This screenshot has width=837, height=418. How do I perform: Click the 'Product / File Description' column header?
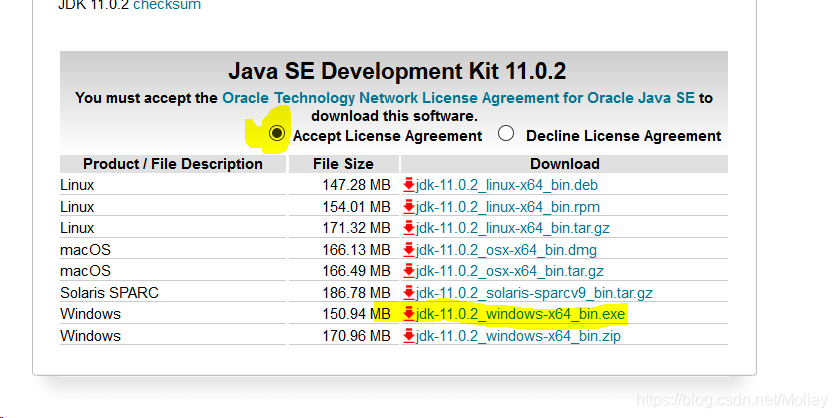(x=173, y=164)
